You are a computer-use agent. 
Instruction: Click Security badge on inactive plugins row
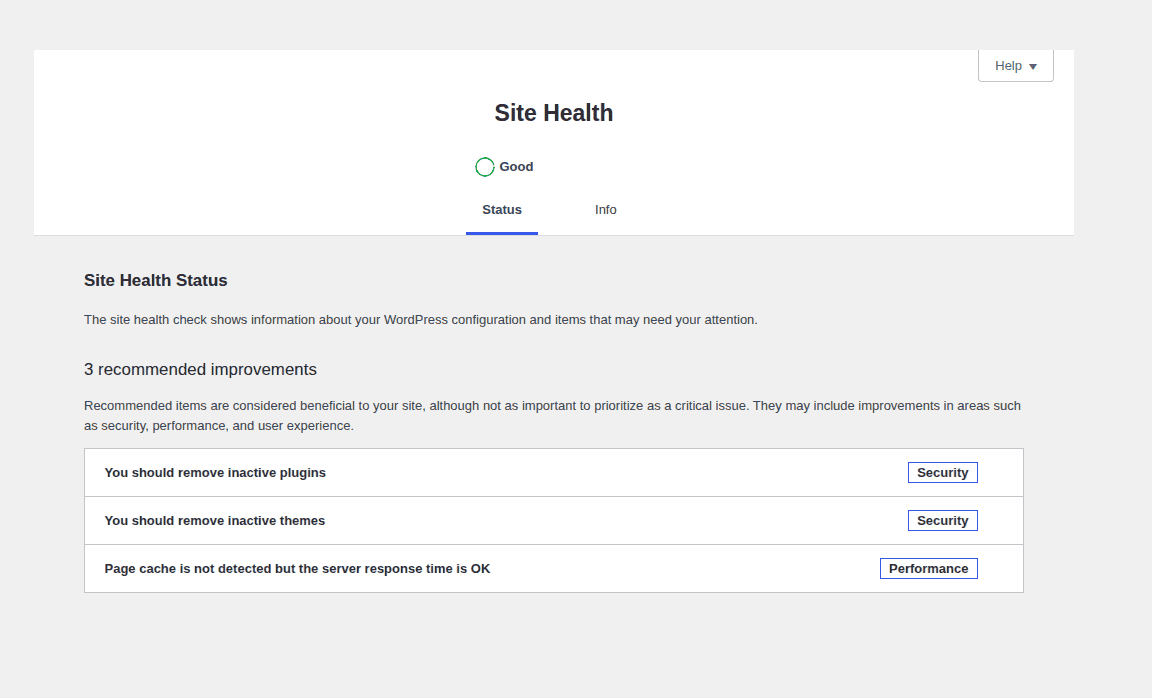pyautogui.click(x=943, y=472)
